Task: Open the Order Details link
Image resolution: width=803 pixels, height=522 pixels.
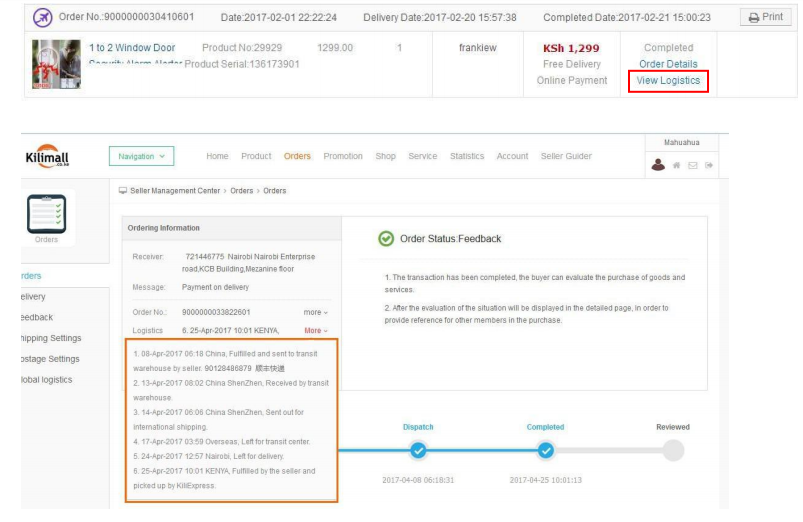Action: tap(668, 64)
